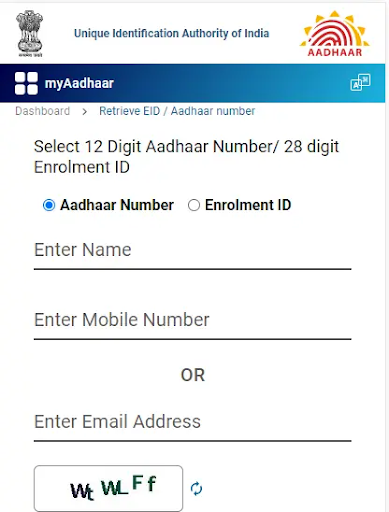The height and width of the screenshot is (512, 389).
Task: Click the Government of India emblem
Action: (x=30, y=33)
